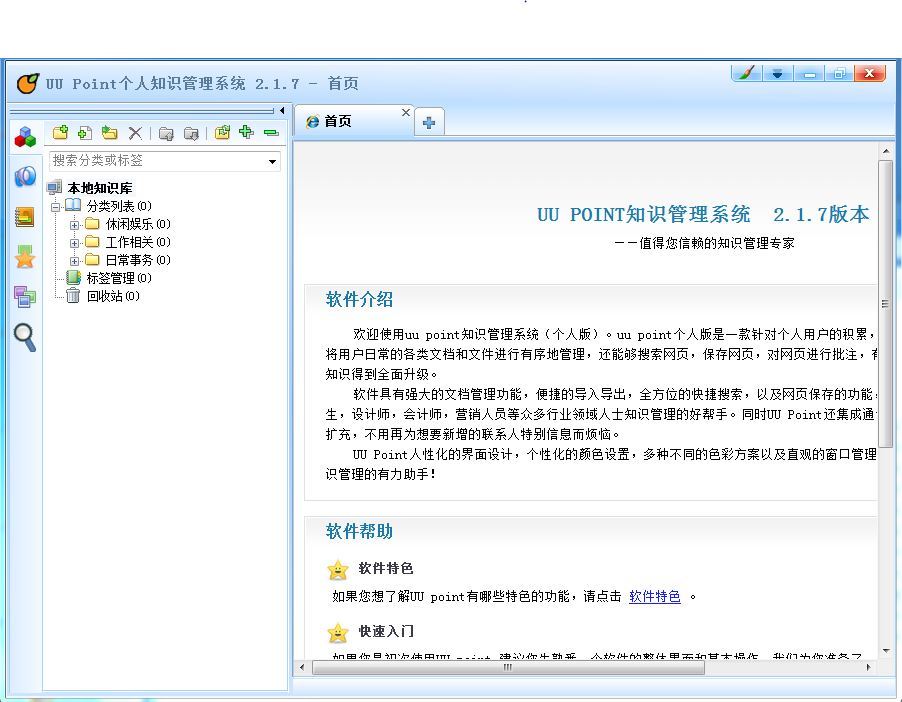902x702 pixels.
Task: Open the title bar down-arrow menu
Action: [x=777, y=73]
